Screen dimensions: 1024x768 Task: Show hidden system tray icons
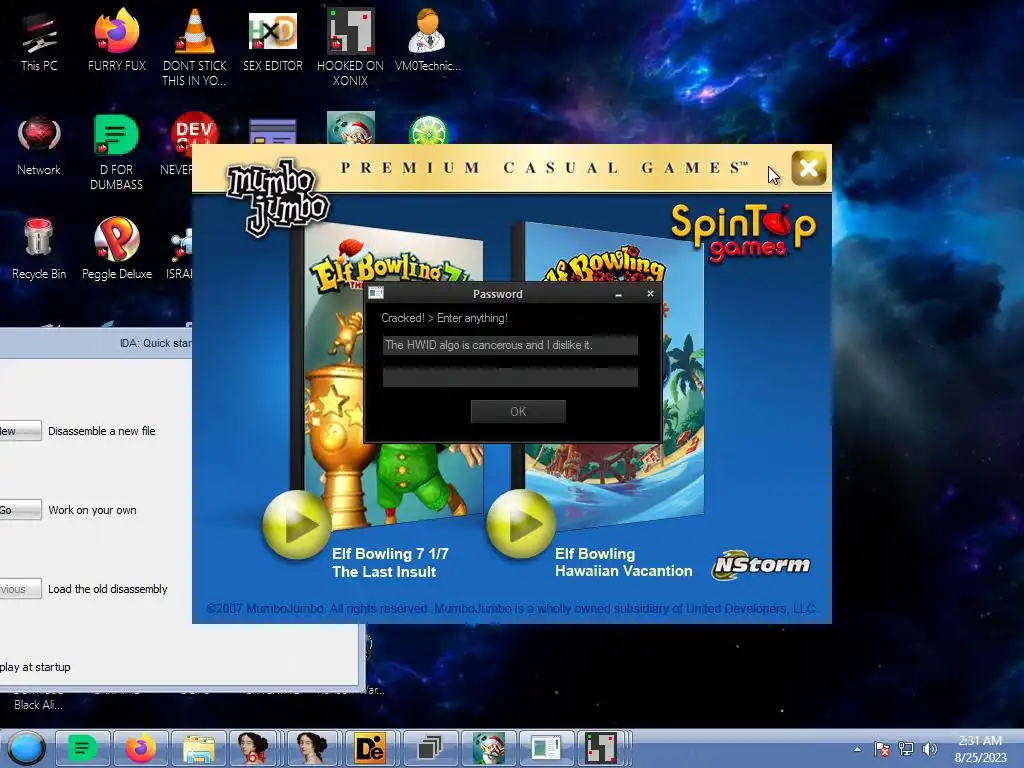pos(857,749)
